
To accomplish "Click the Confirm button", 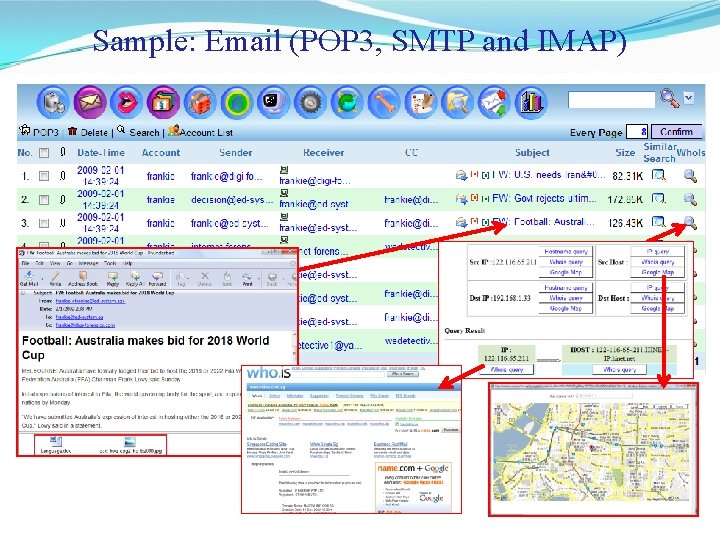I will point(676,132).
